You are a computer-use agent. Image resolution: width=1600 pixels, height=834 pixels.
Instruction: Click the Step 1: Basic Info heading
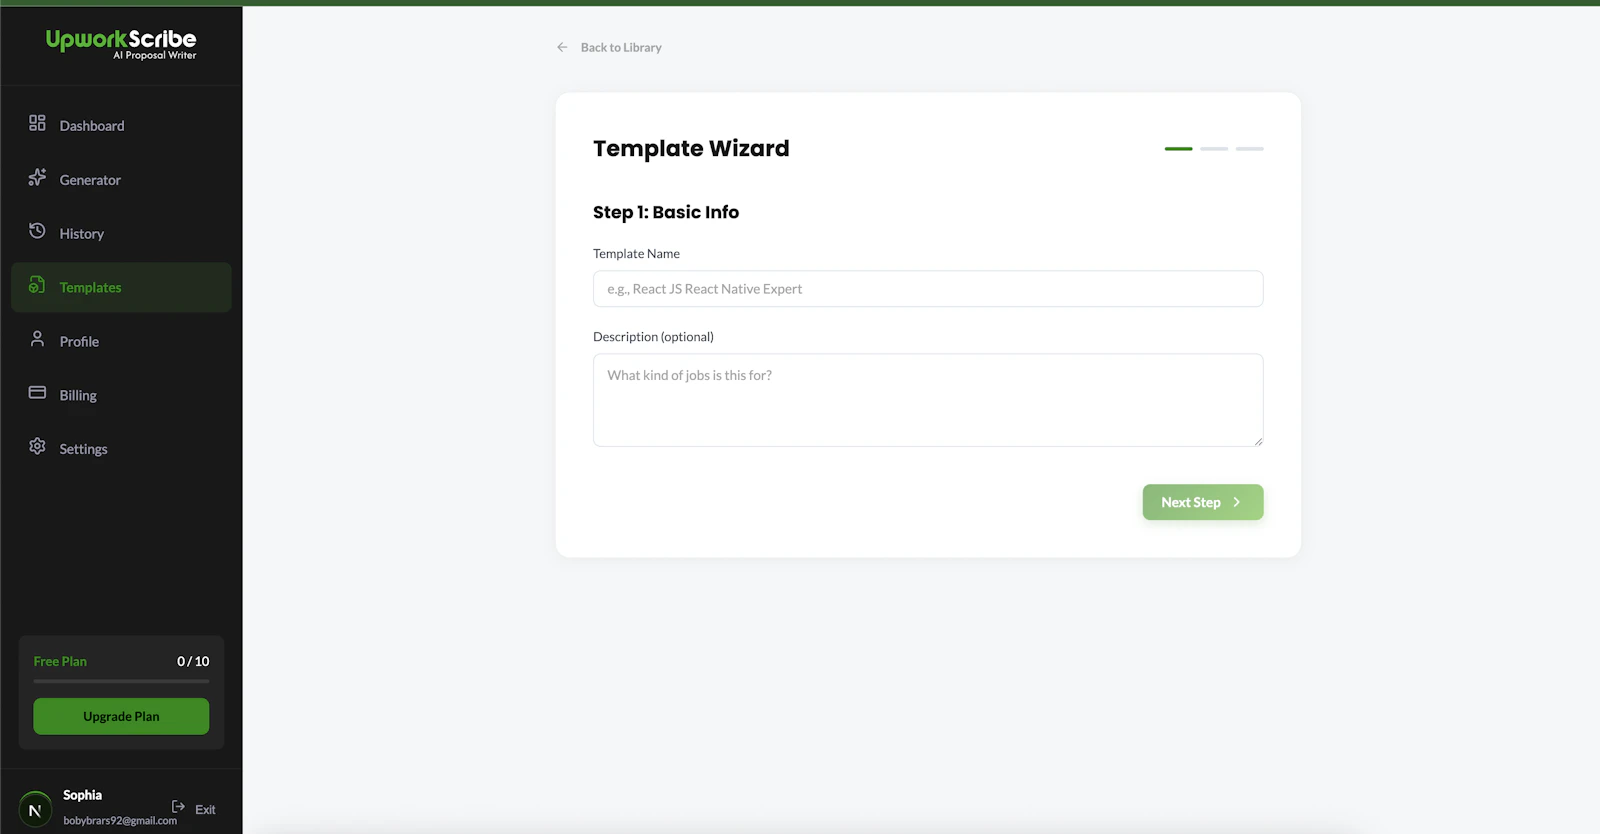pyautogui.click(x=666, y=212)
